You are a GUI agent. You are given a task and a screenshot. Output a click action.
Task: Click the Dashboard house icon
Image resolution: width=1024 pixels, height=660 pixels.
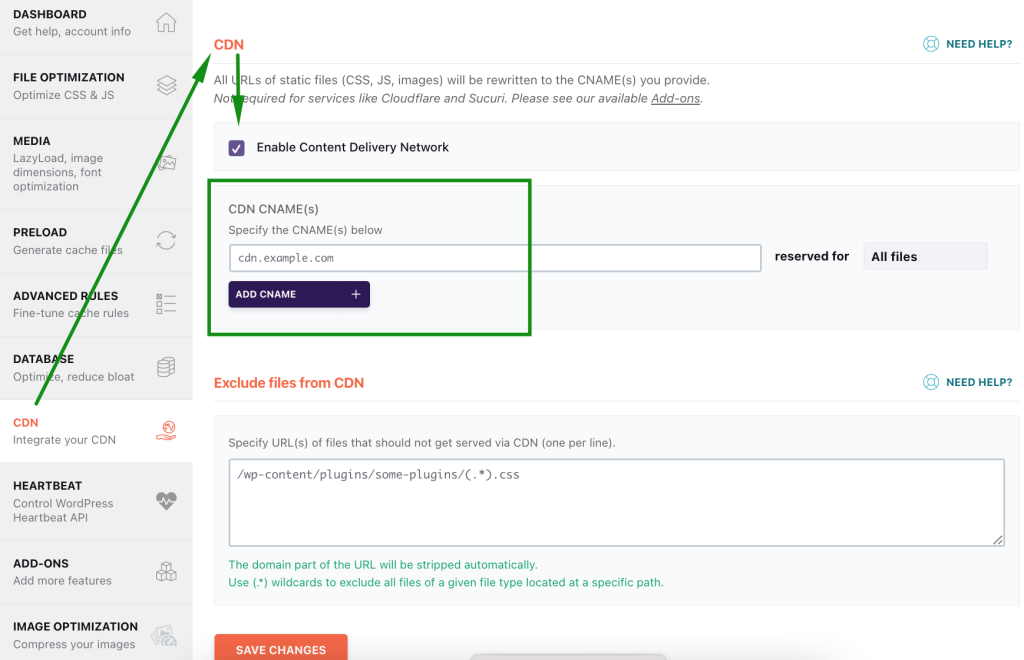tap(166, 23)
